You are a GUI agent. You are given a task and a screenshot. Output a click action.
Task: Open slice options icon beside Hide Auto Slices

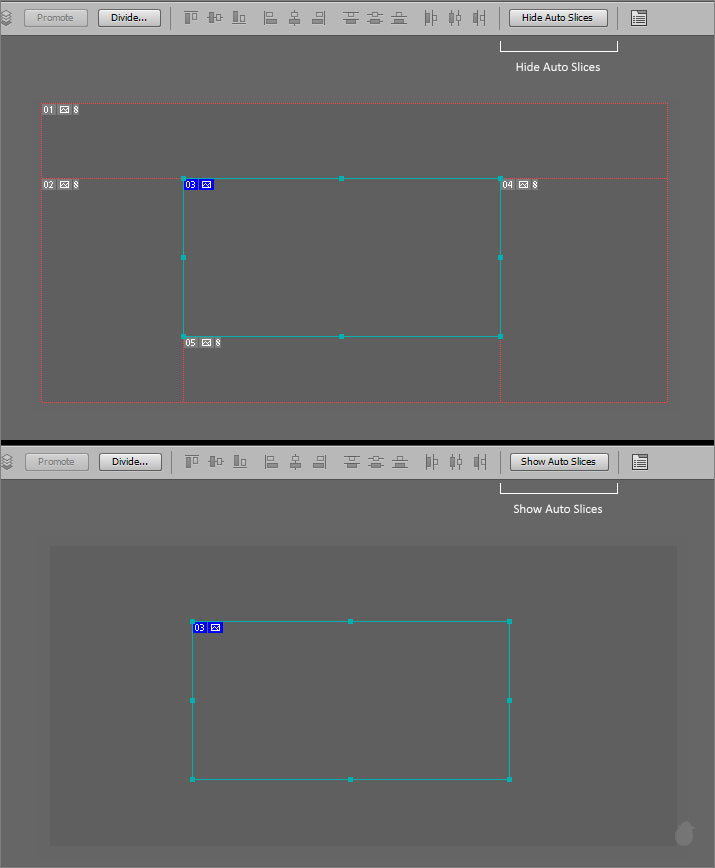640,18
